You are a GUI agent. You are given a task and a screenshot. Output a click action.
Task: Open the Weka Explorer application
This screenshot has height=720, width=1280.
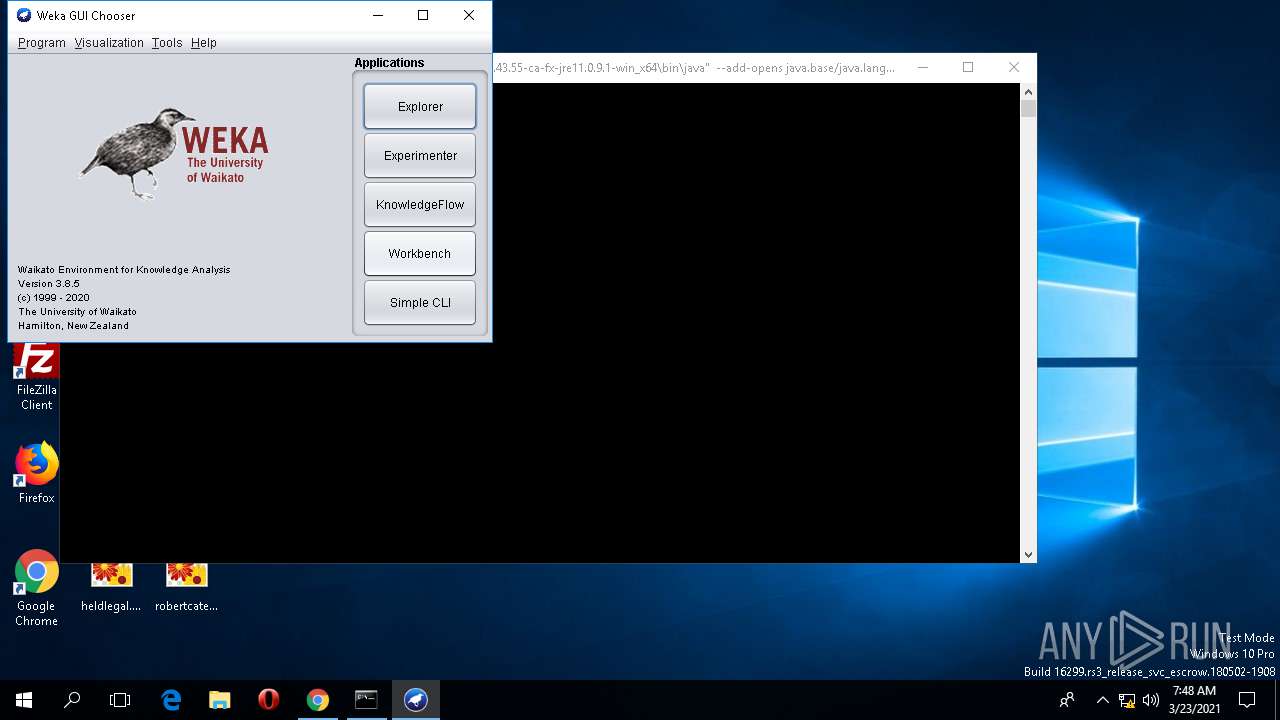(420, 106)
